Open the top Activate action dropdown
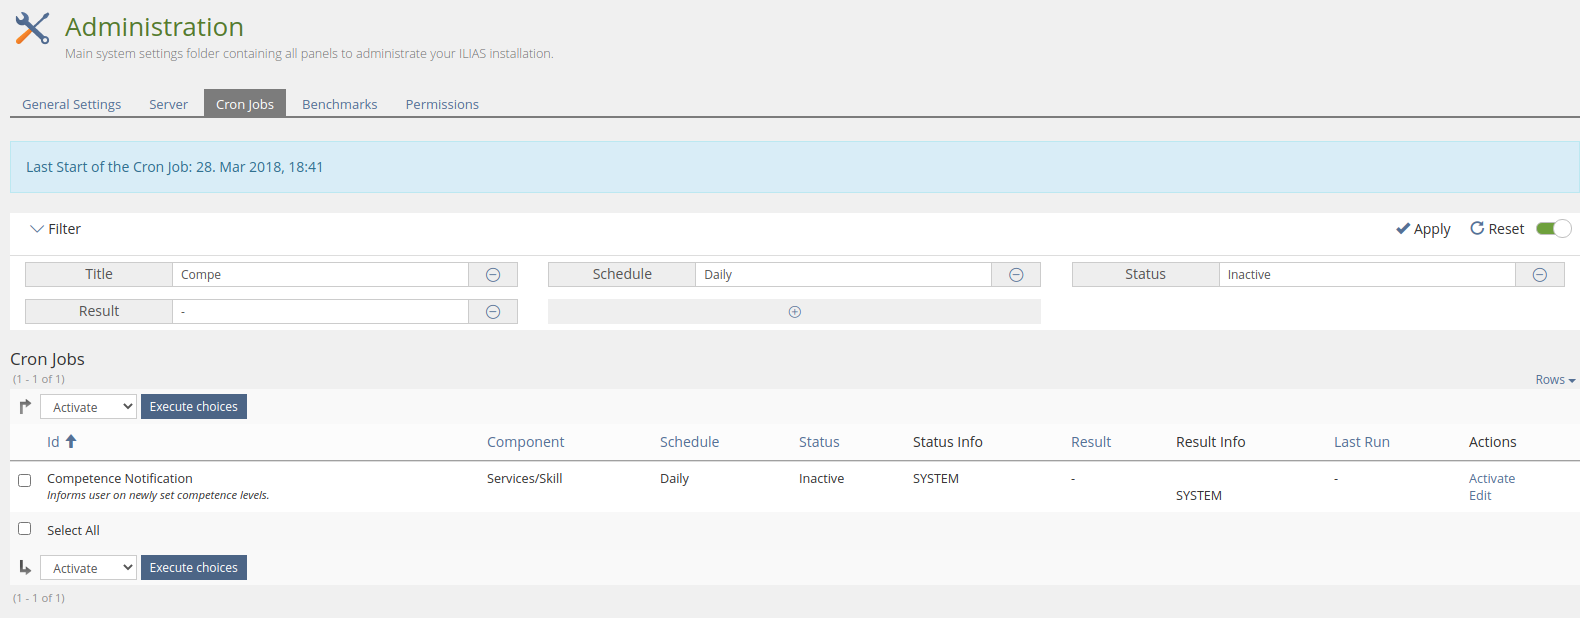The image size is (1580, 618). 88,407
